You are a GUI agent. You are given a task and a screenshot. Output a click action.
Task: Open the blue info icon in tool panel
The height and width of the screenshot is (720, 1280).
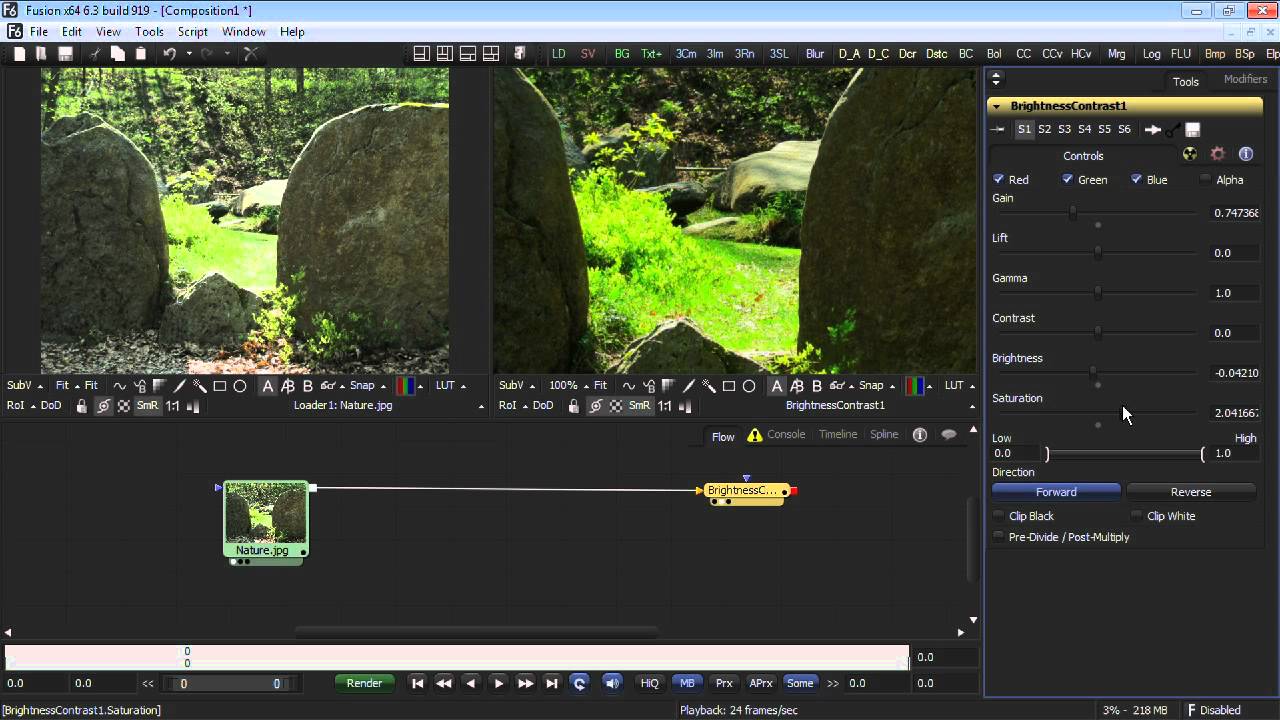coord(1246,154)
